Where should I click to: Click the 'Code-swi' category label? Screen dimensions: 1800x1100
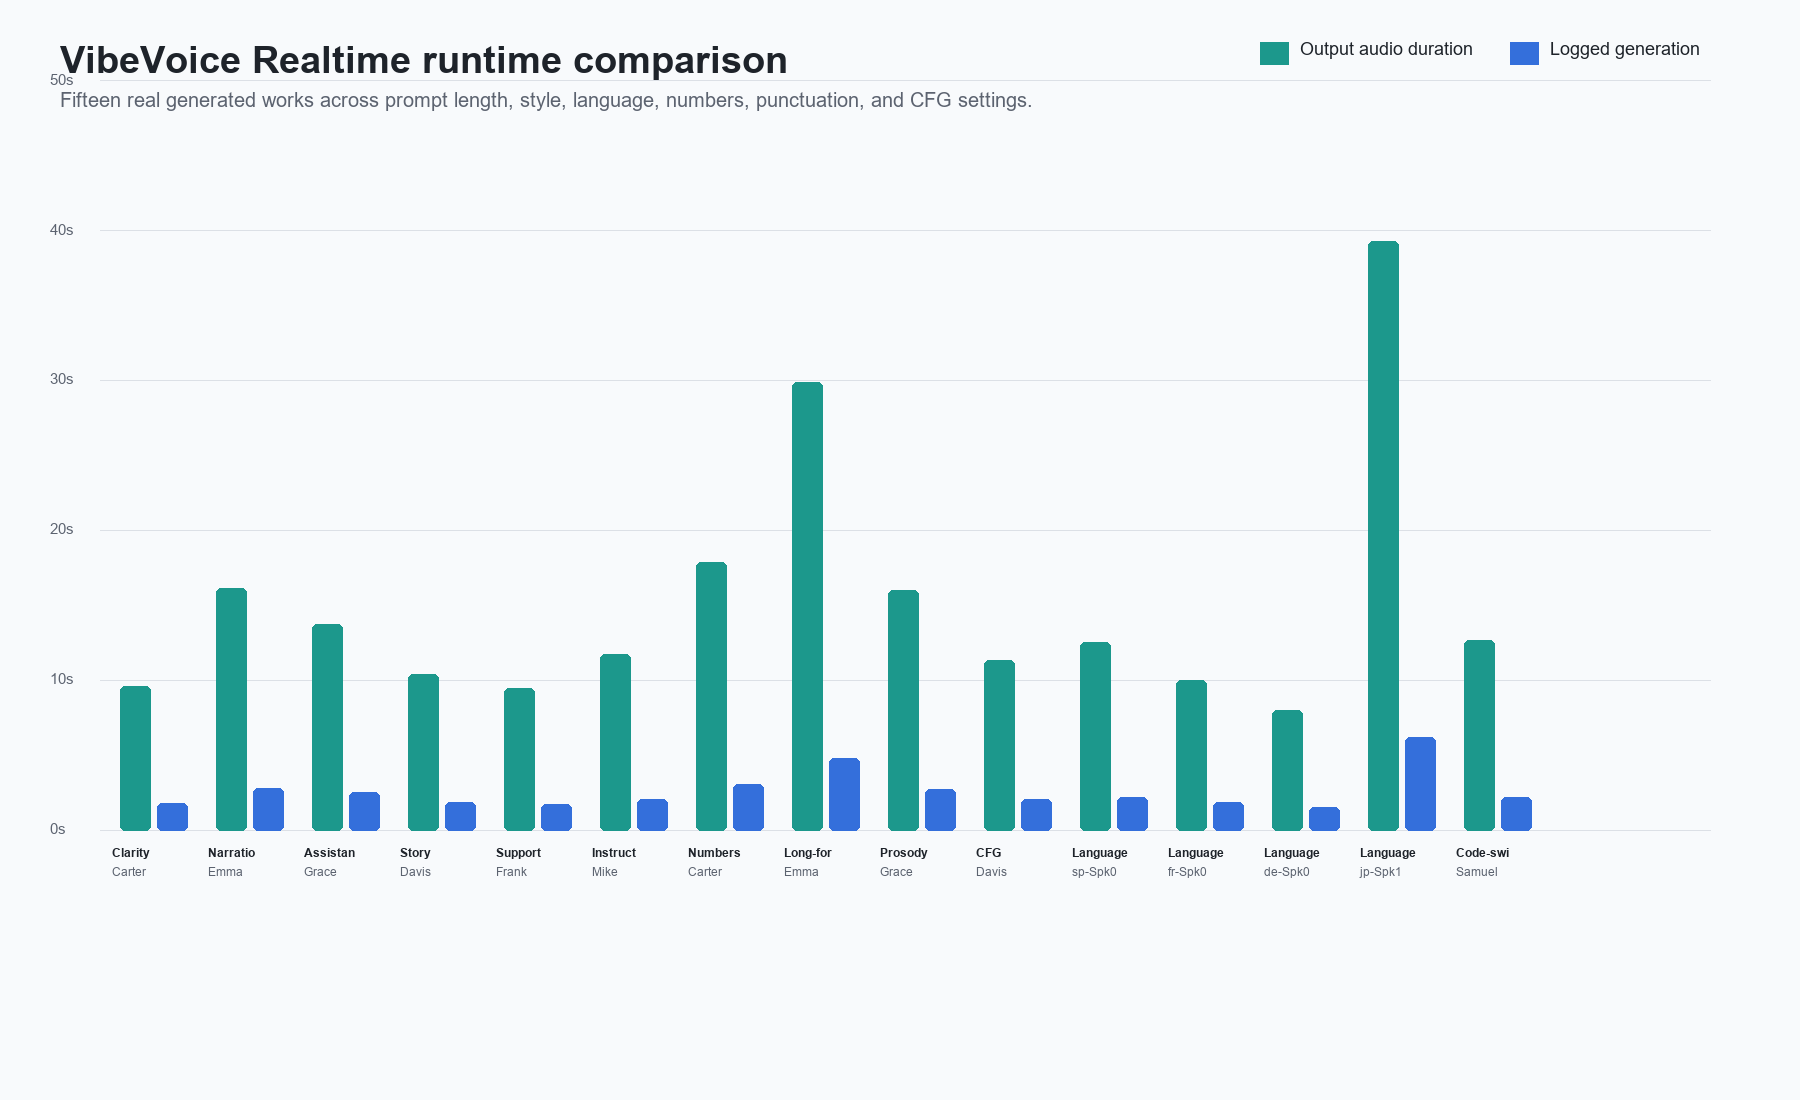point(1482,853)
